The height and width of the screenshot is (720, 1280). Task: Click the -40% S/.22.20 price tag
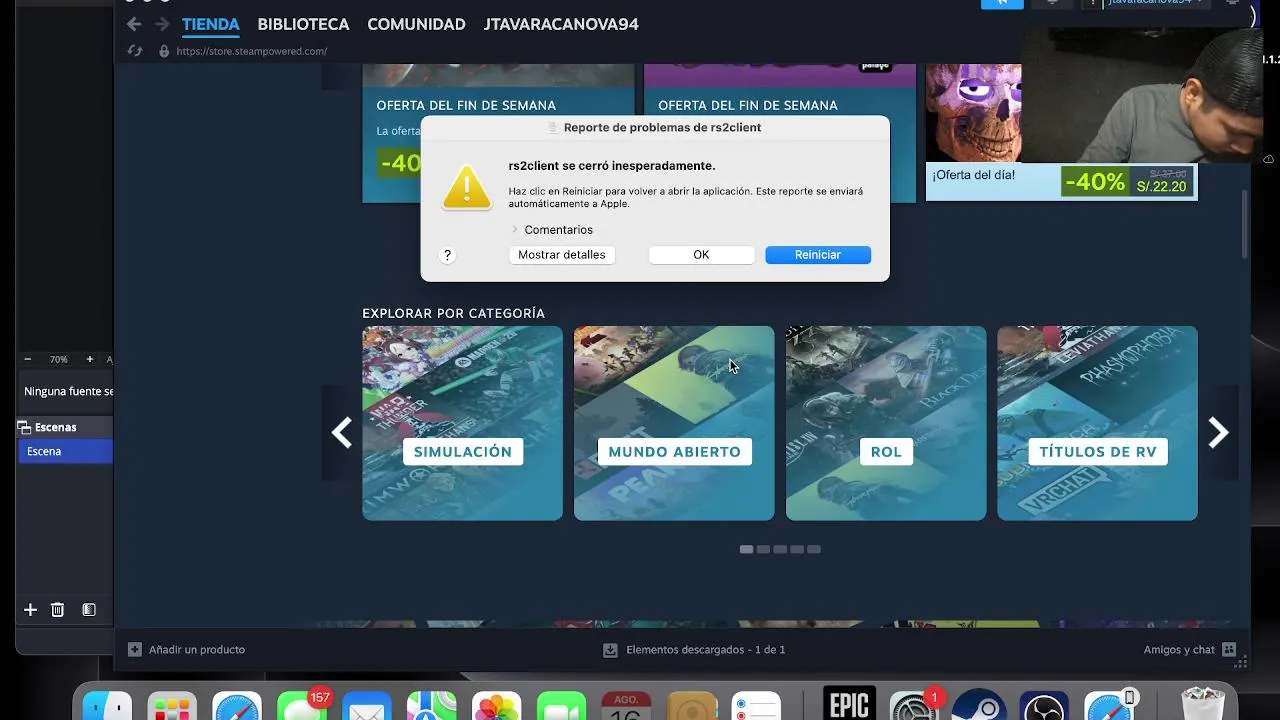point(1128,182)
